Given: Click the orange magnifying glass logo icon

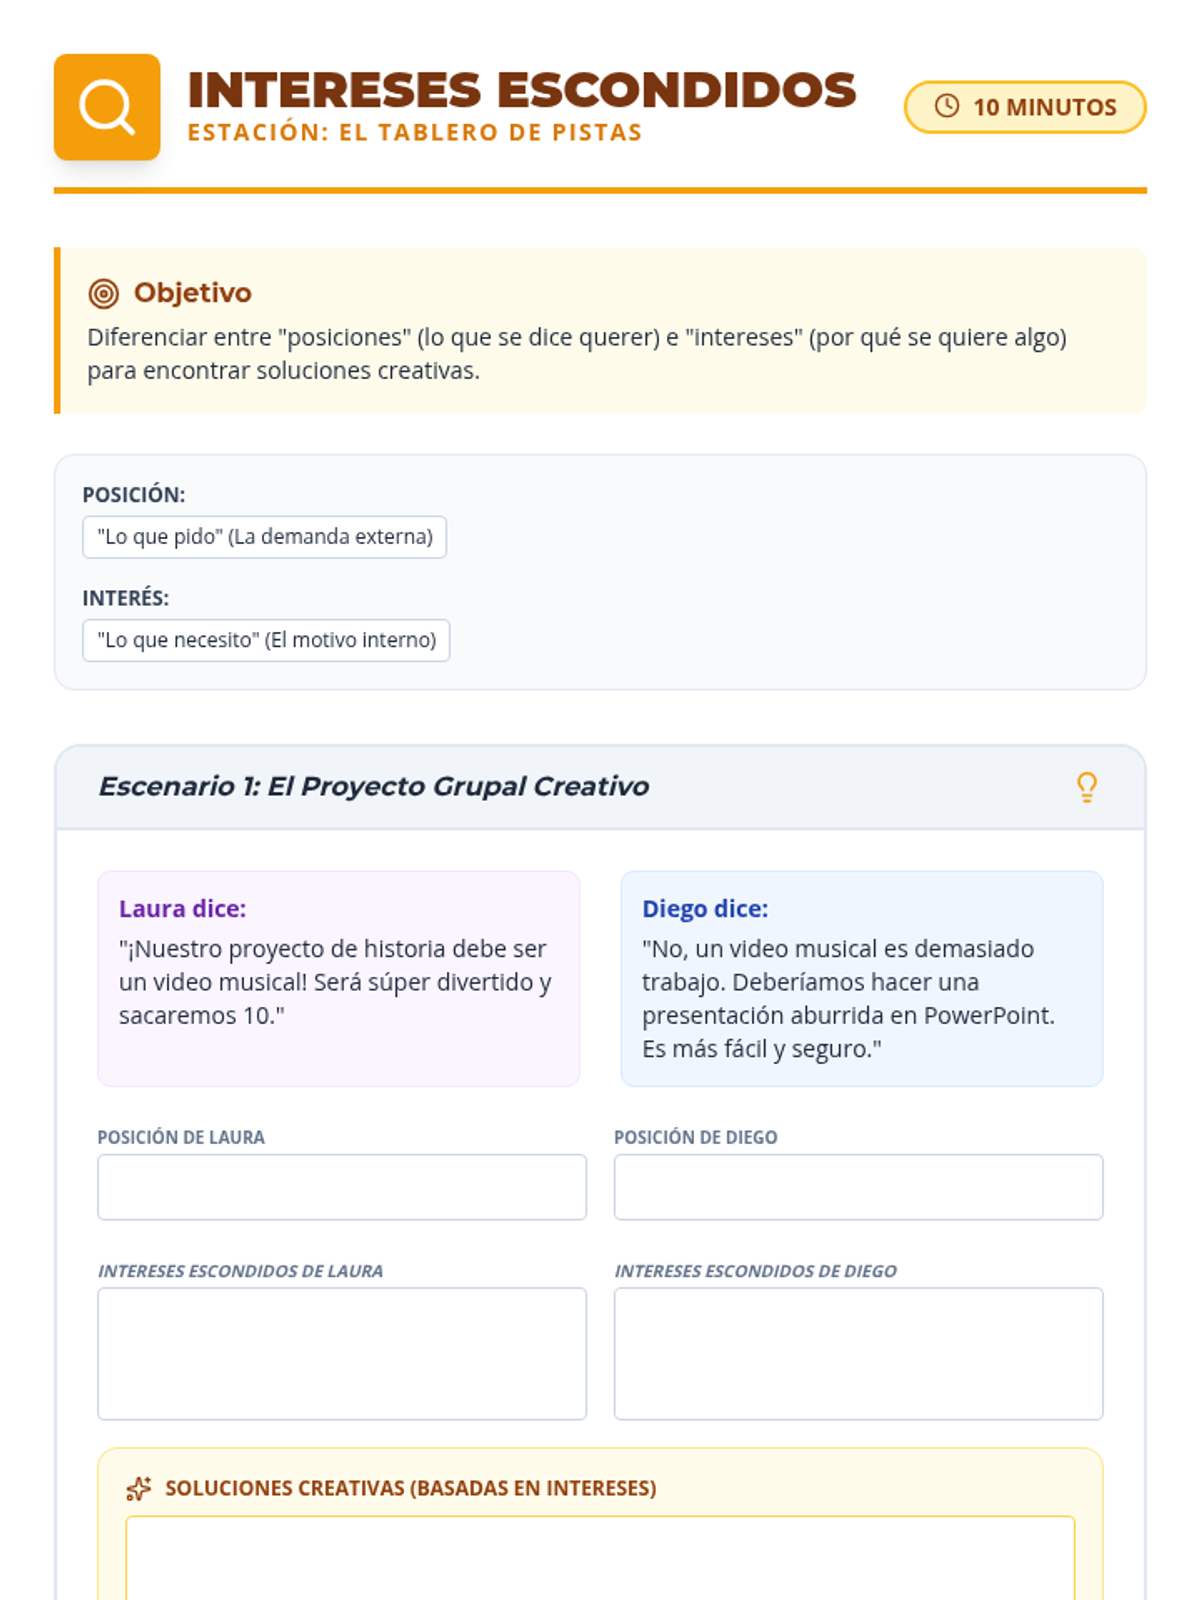Looking at the screenshot, I should pyautogui.click(x=107, y=107).
